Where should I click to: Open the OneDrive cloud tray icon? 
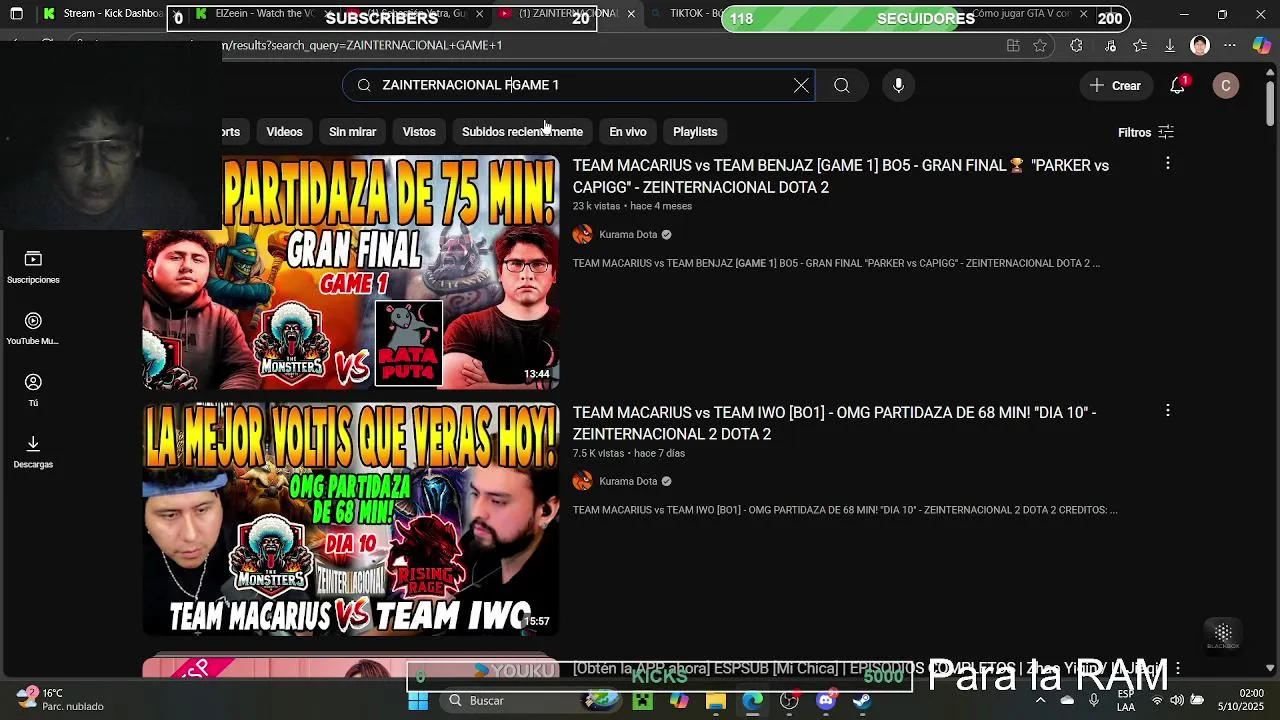click(x=1067, y=701)
